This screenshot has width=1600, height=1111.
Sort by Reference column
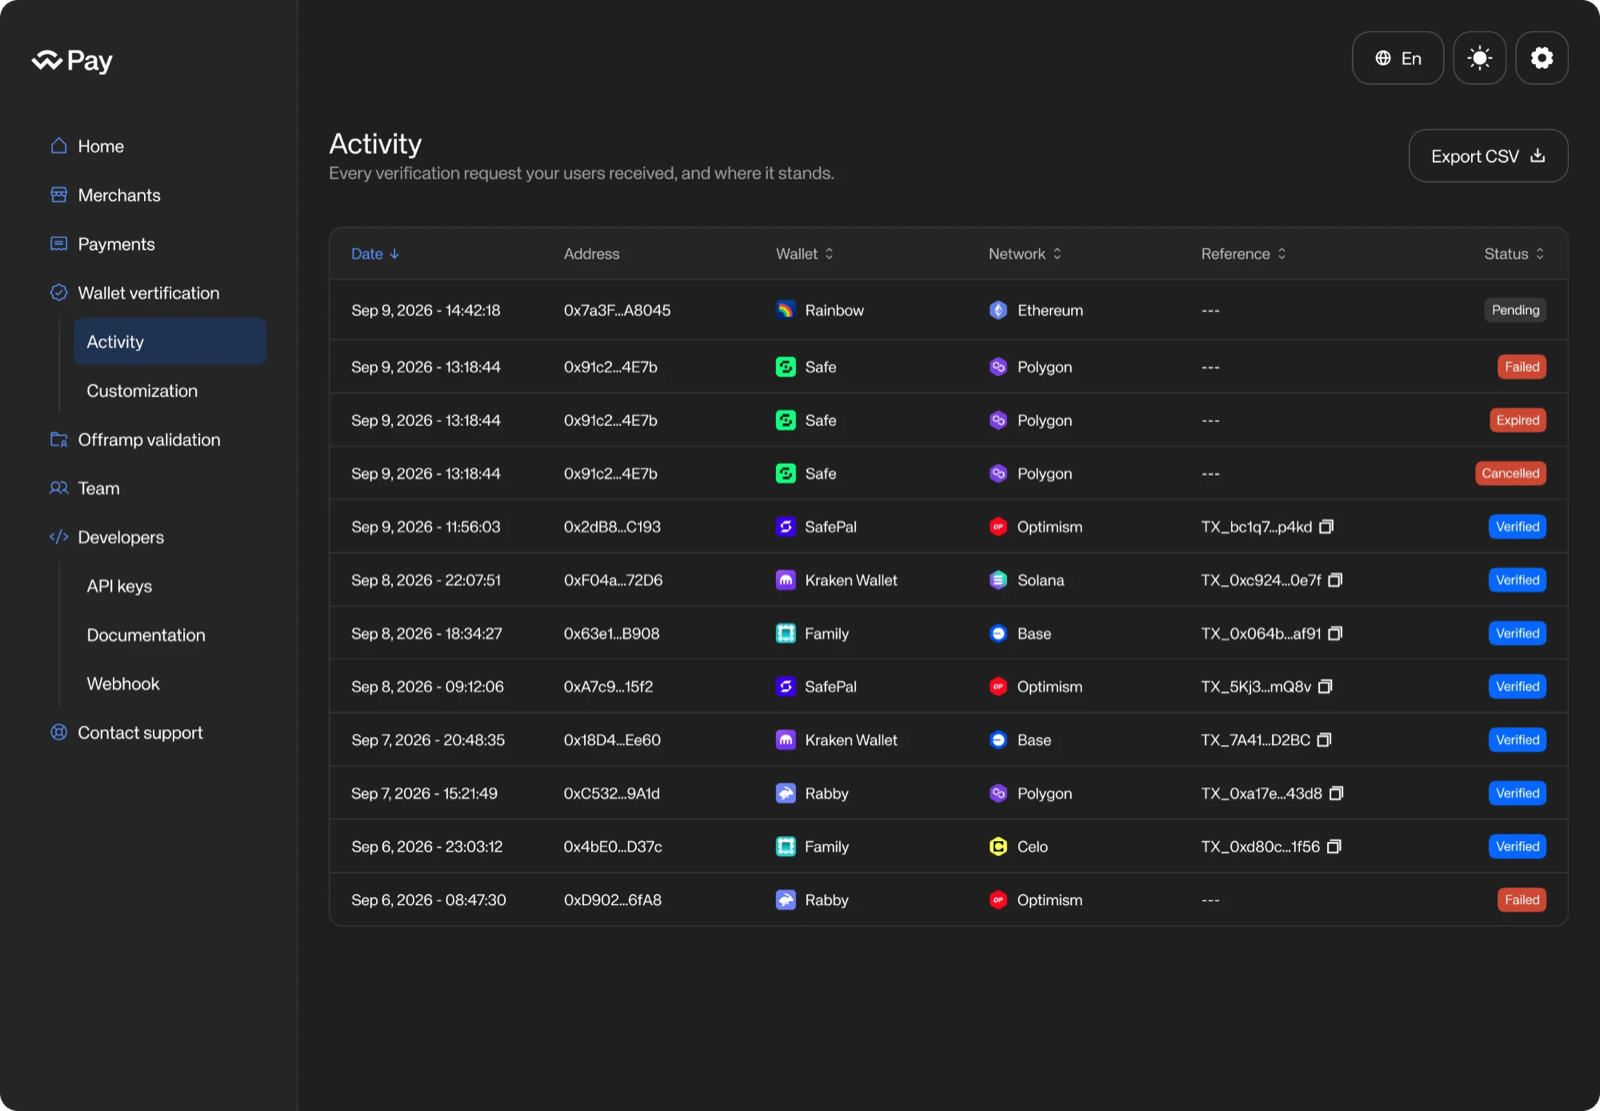[1244, 254]
